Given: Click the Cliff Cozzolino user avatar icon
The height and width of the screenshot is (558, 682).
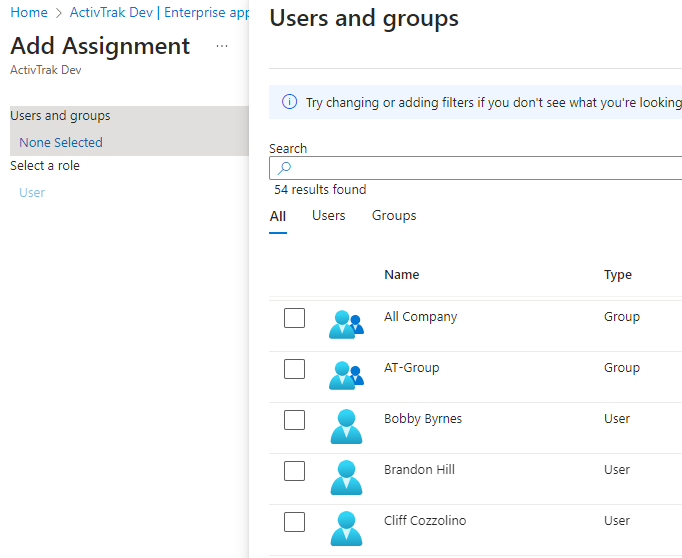Looking at the screenshot, I should [x=346, y=528].
